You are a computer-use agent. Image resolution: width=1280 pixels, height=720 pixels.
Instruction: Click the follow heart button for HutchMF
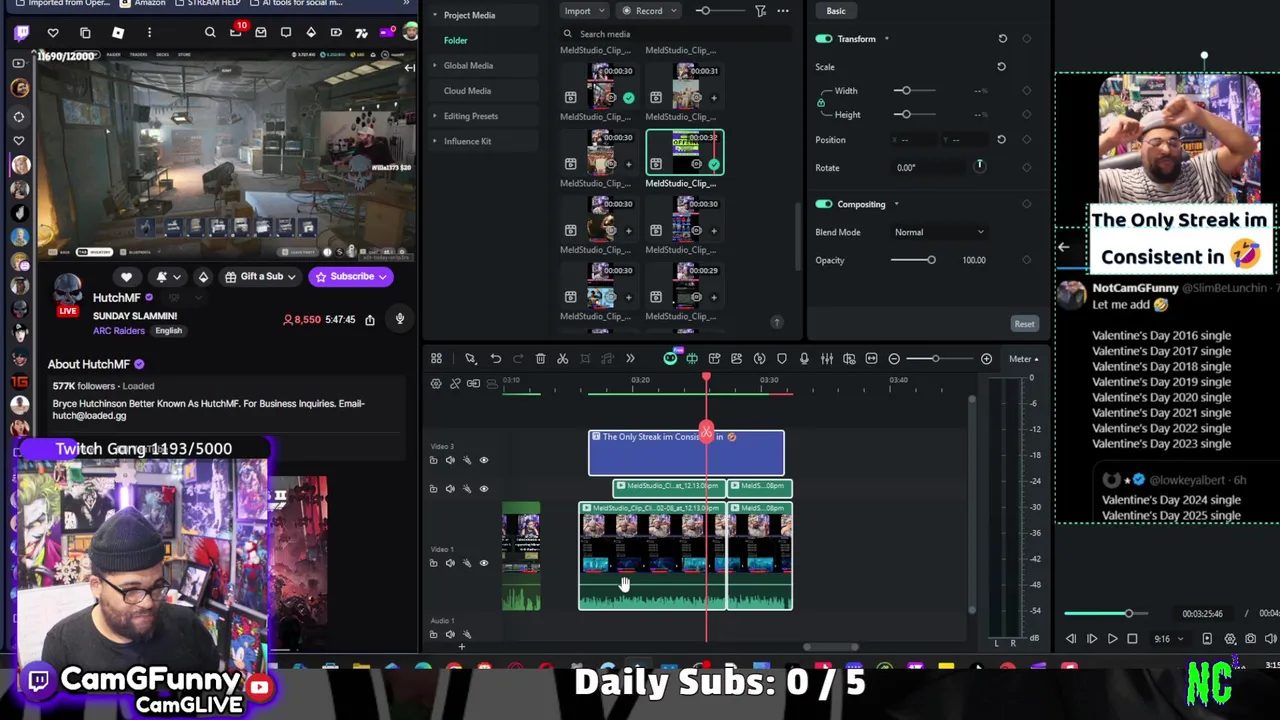click(x=126, y=276)
